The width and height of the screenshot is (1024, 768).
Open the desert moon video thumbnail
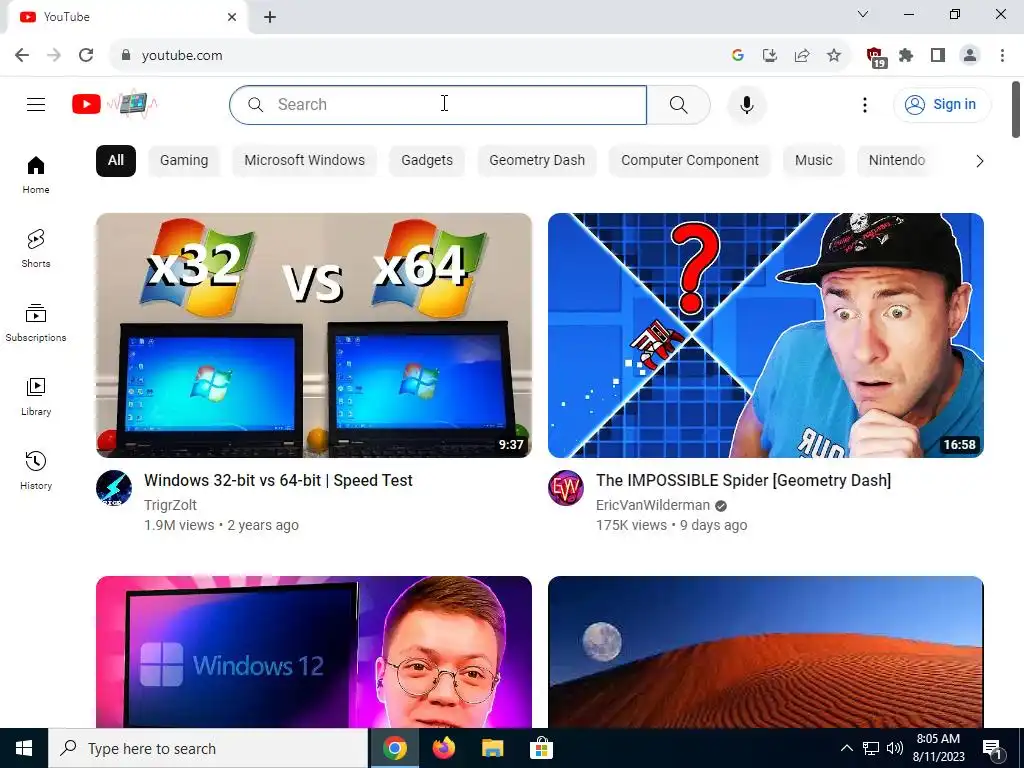point(765,652)
